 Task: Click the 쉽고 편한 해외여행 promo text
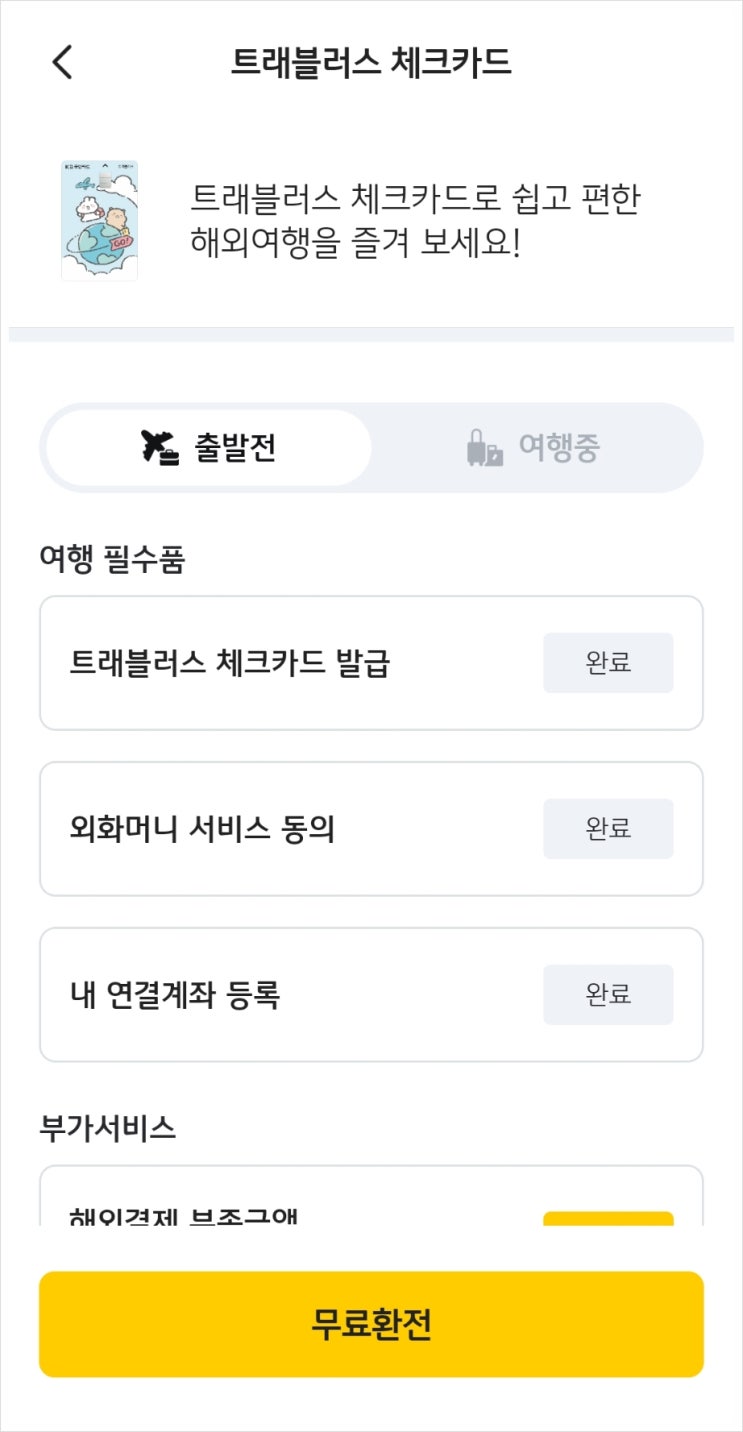pos(414,221)
